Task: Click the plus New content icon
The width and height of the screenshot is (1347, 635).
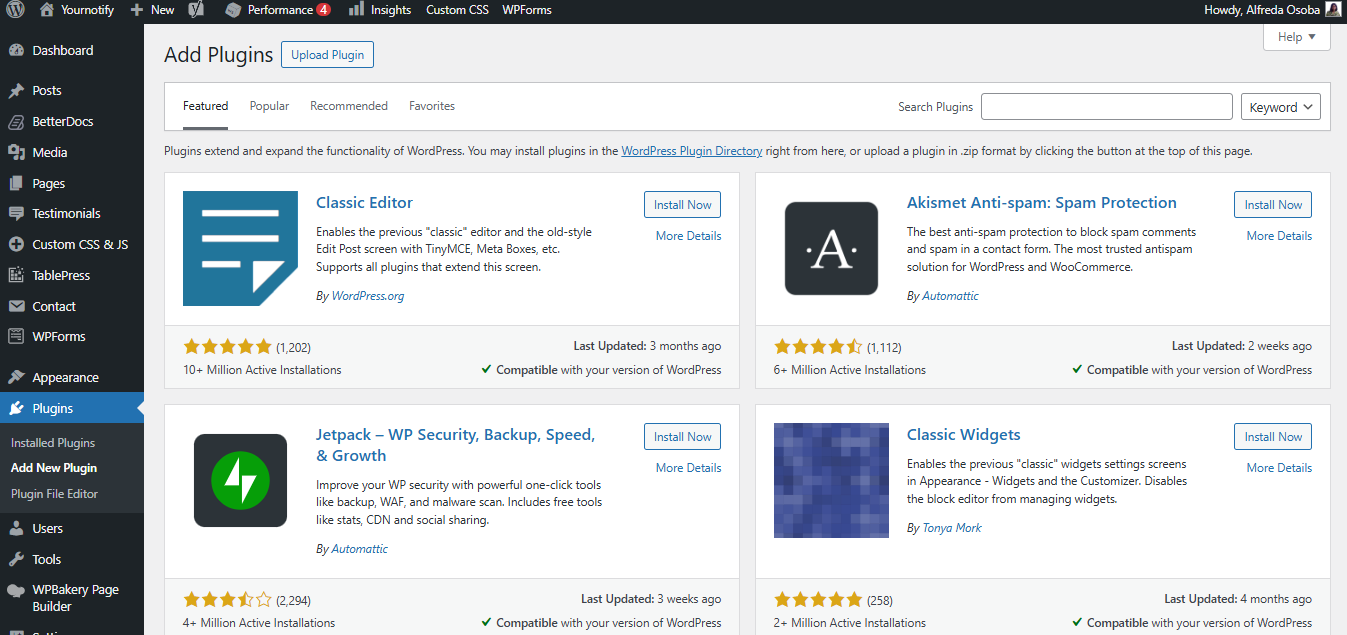Action: coord(137,10)
